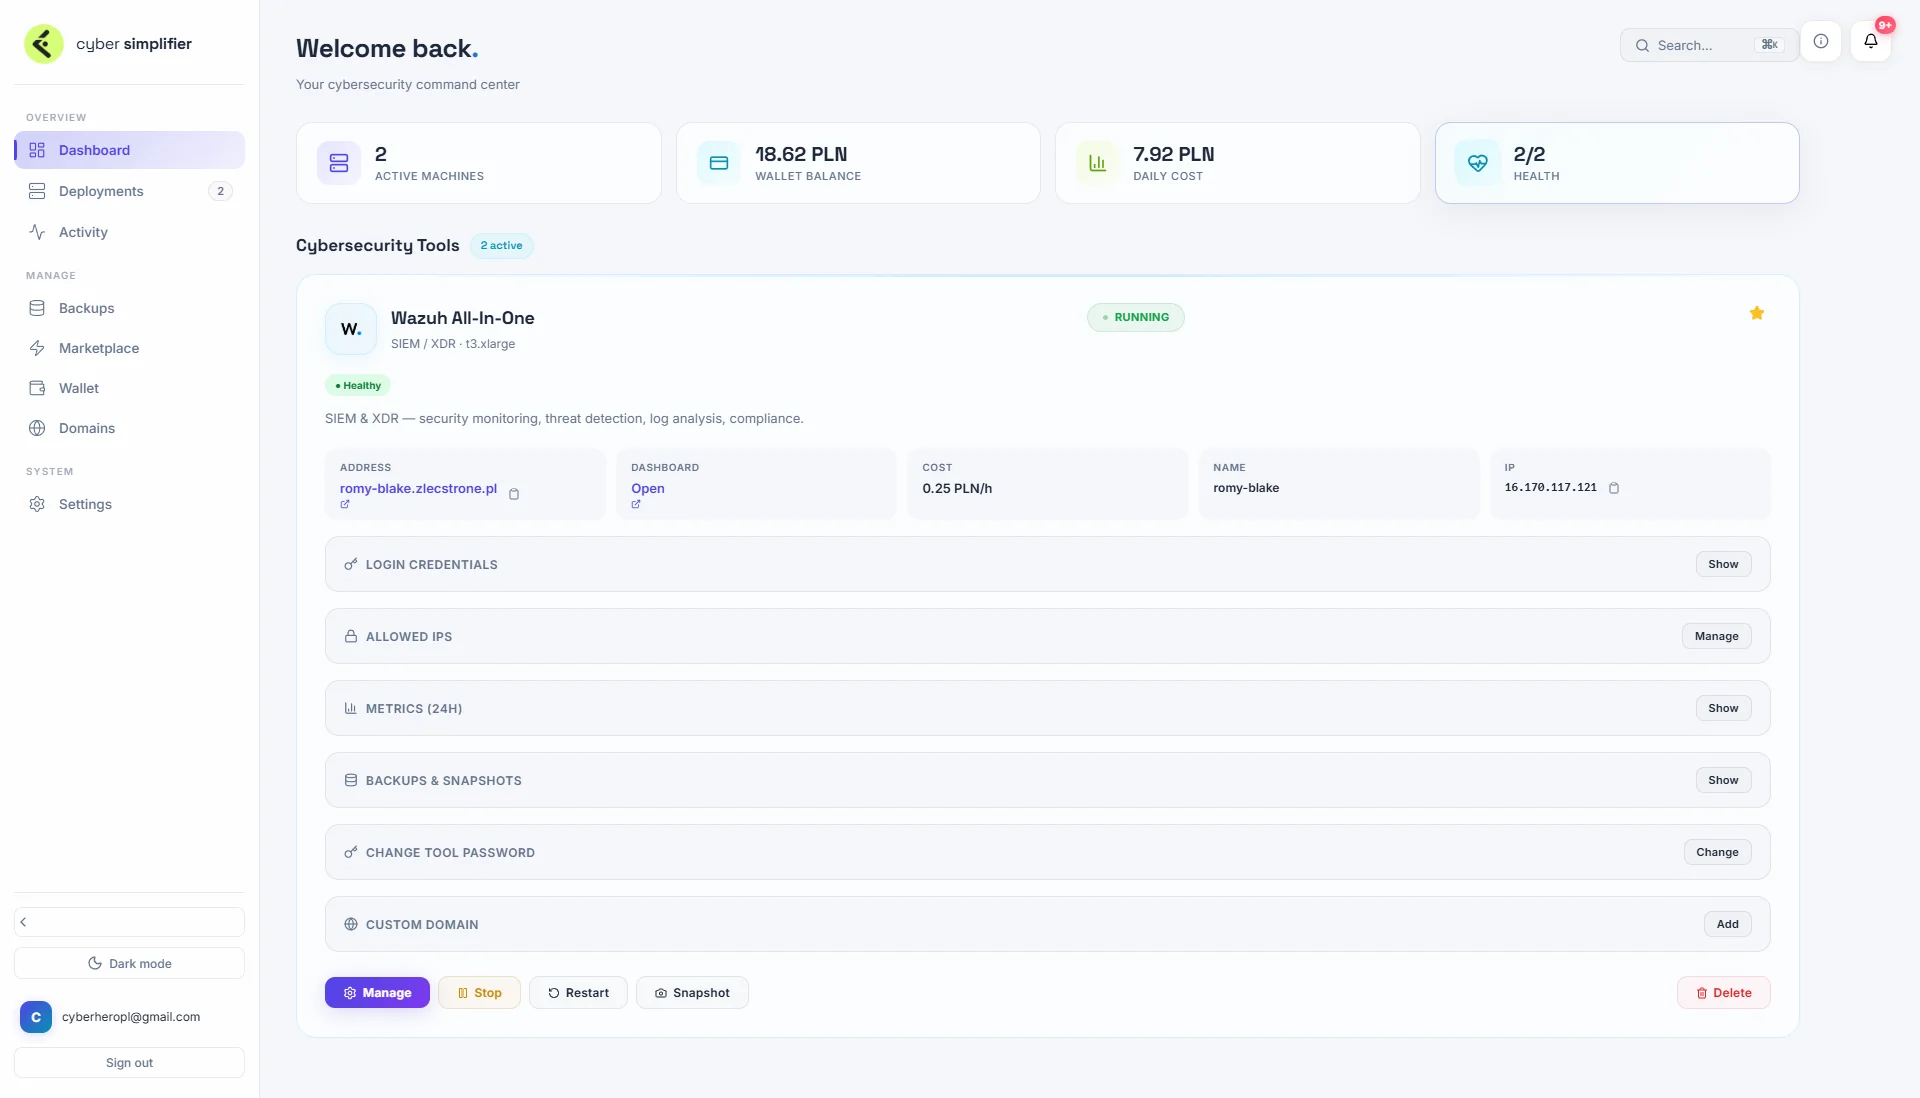Screen dimensions: 1920x1098
Task: Open Settings in the sidebar
Action: [x=129, y=504]
